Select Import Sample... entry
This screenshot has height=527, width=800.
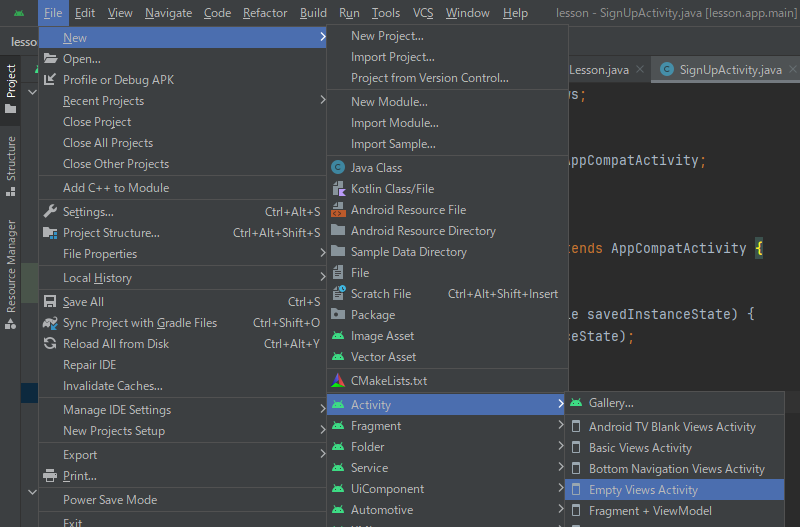(x=447, y=144)
